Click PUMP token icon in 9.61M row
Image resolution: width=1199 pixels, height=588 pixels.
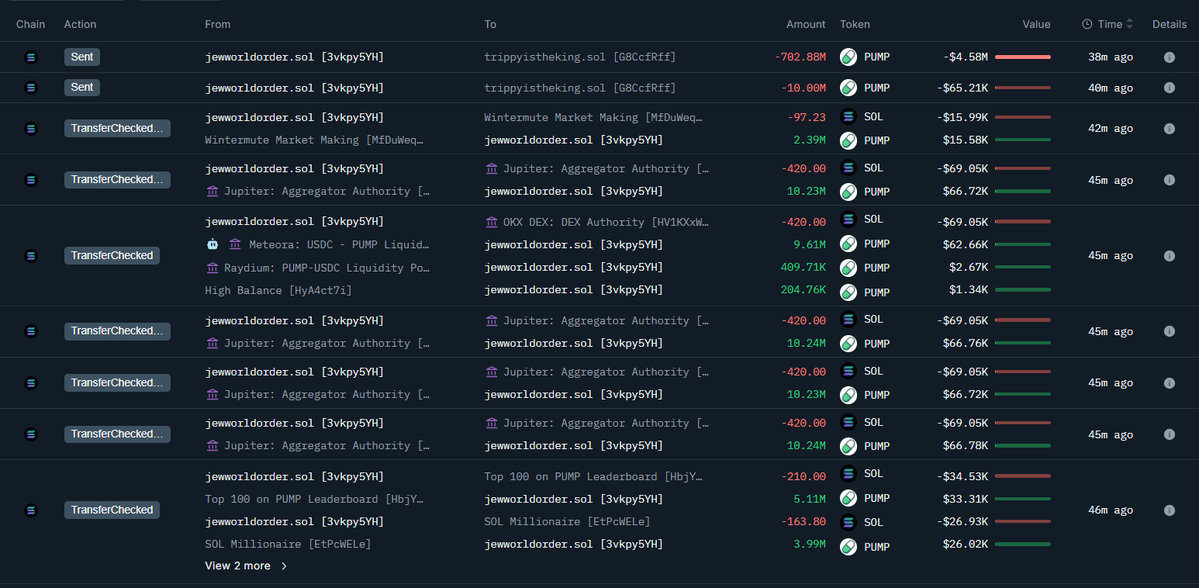click(848, 245)
